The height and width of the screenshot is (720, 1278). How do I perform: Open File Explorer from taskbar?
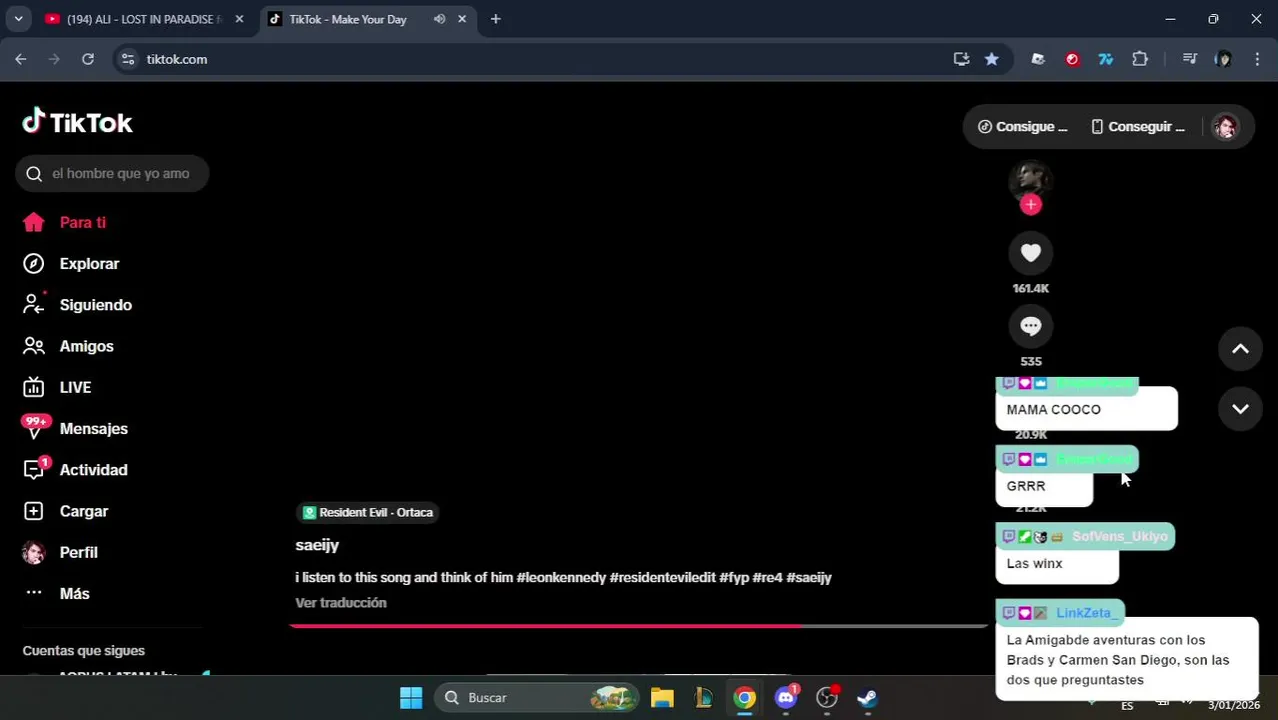pyautogui.click(x=662, y=698)
